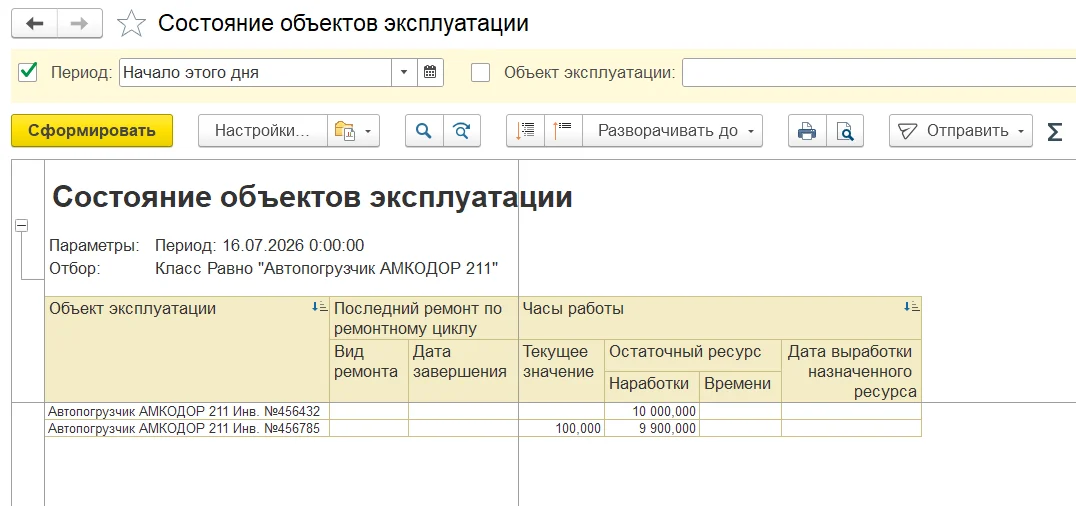Sort by Часы работы column sort icon

pos(911,307)
